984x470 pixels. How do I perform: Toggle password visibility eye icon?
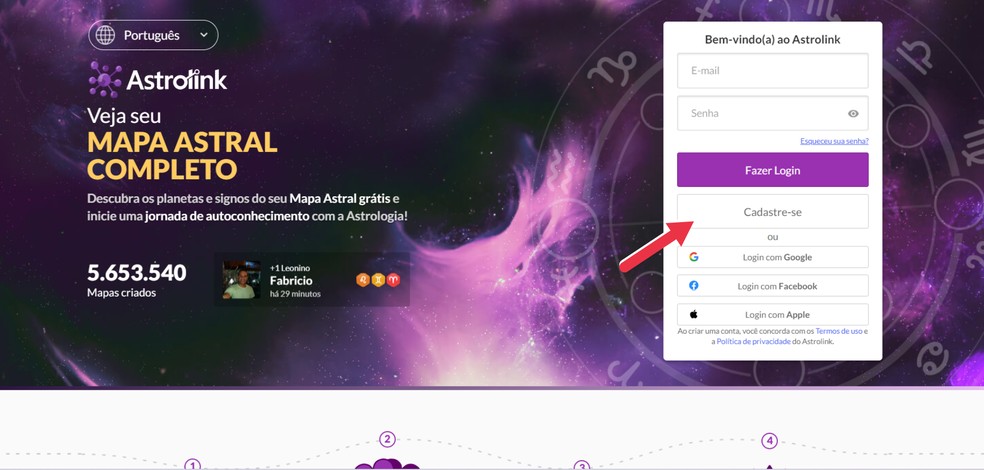tap(853, 114)
